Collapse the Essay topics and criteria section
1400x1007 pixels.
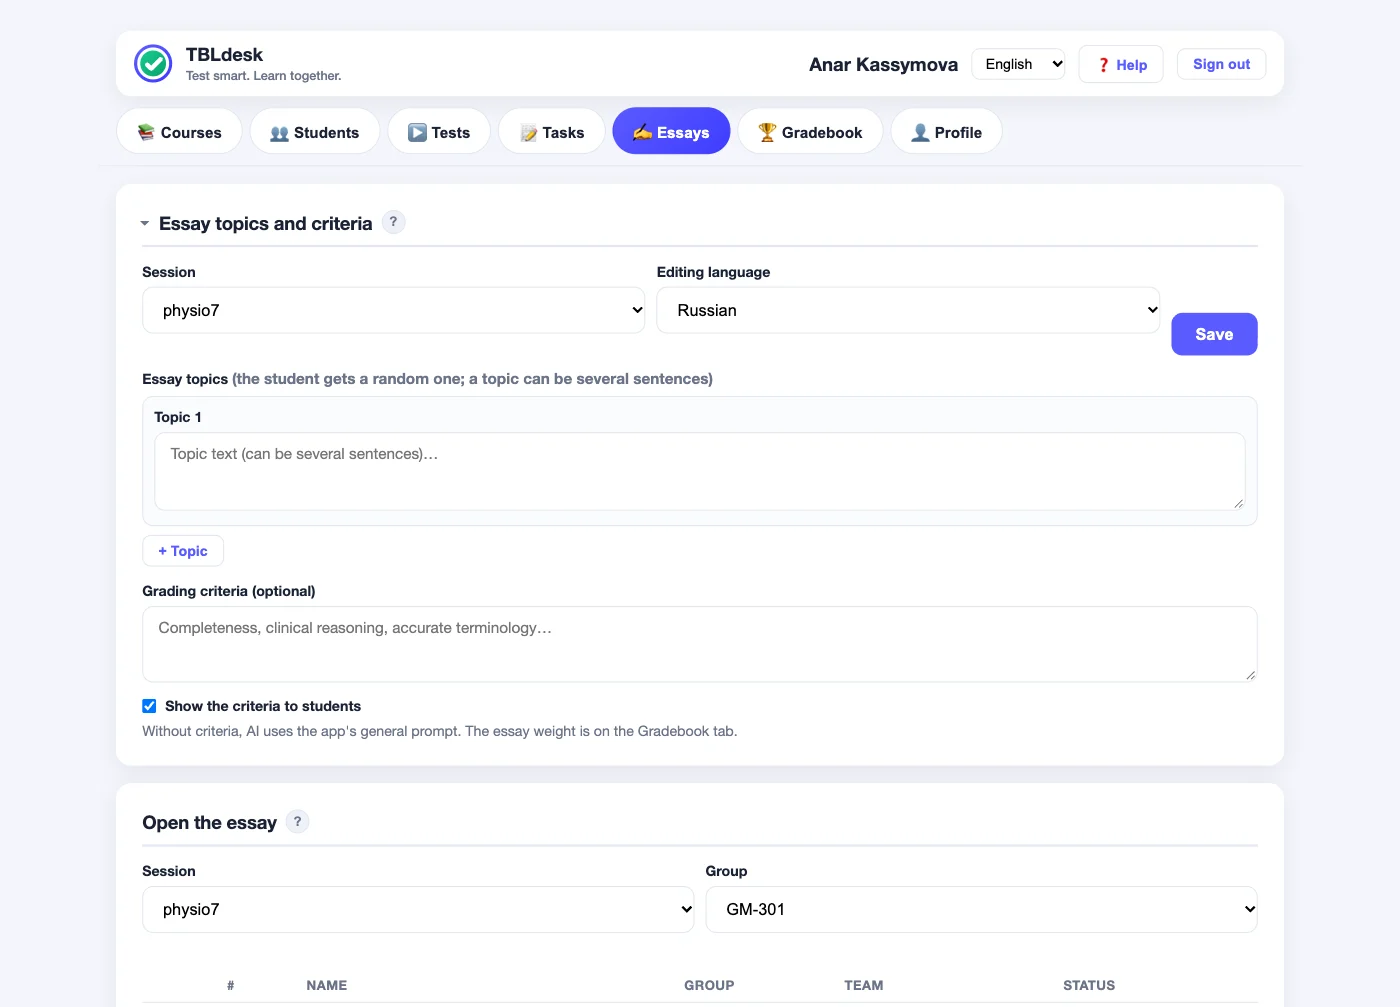click(x=145, y=223)
